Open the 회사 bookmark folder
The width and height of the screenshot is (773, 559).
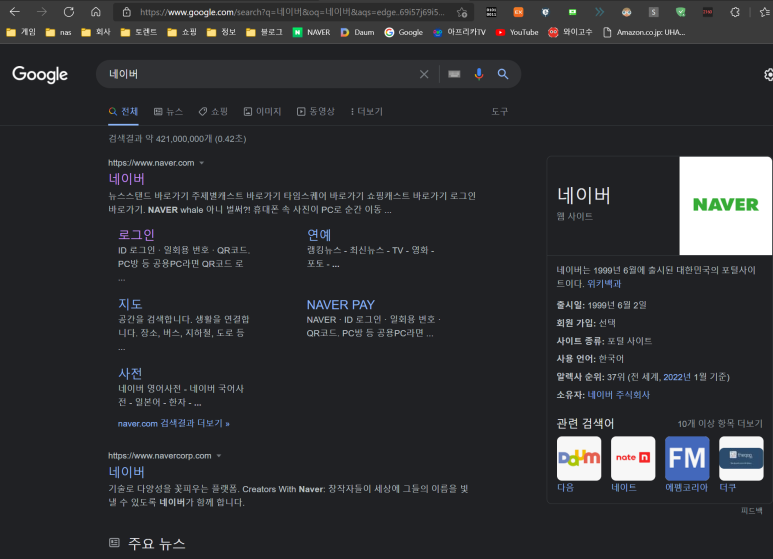pyautogui.click(x=96, y=32)
